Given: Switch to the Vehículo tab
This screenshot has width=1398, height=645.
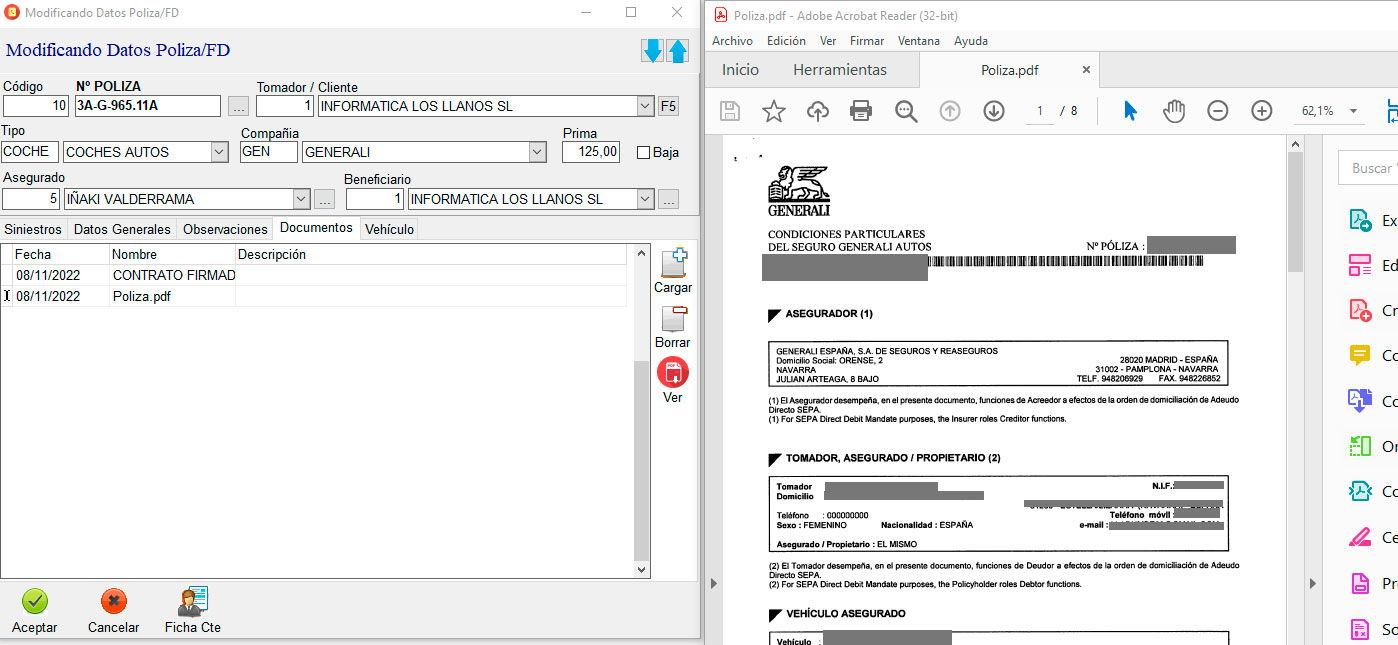Looking at the screenshot, I should point(389,229).
